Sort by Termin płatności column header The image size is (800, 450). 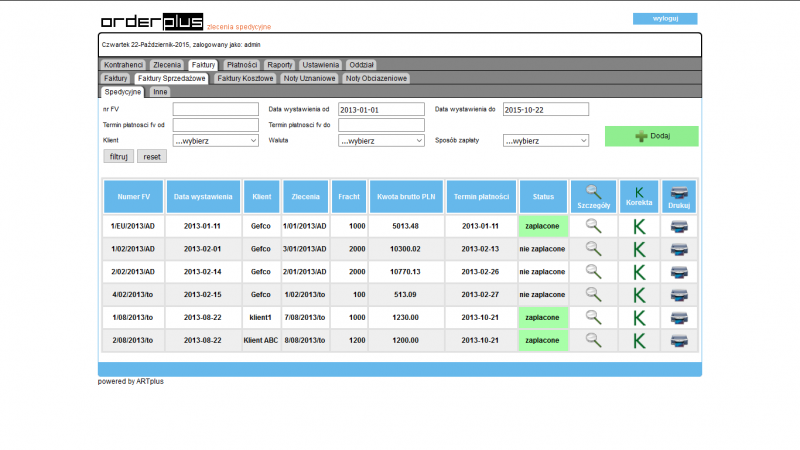click(481, 196)
